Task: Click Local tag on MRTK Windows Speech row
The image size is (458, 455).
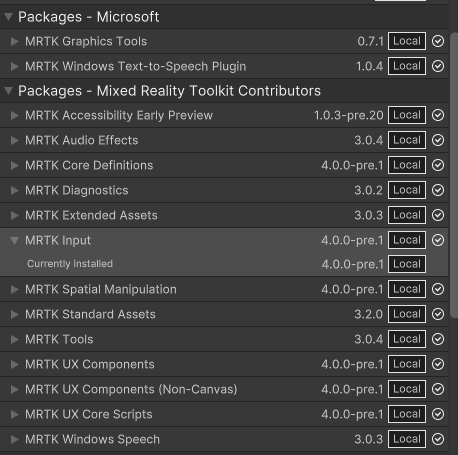Action: 407,439
